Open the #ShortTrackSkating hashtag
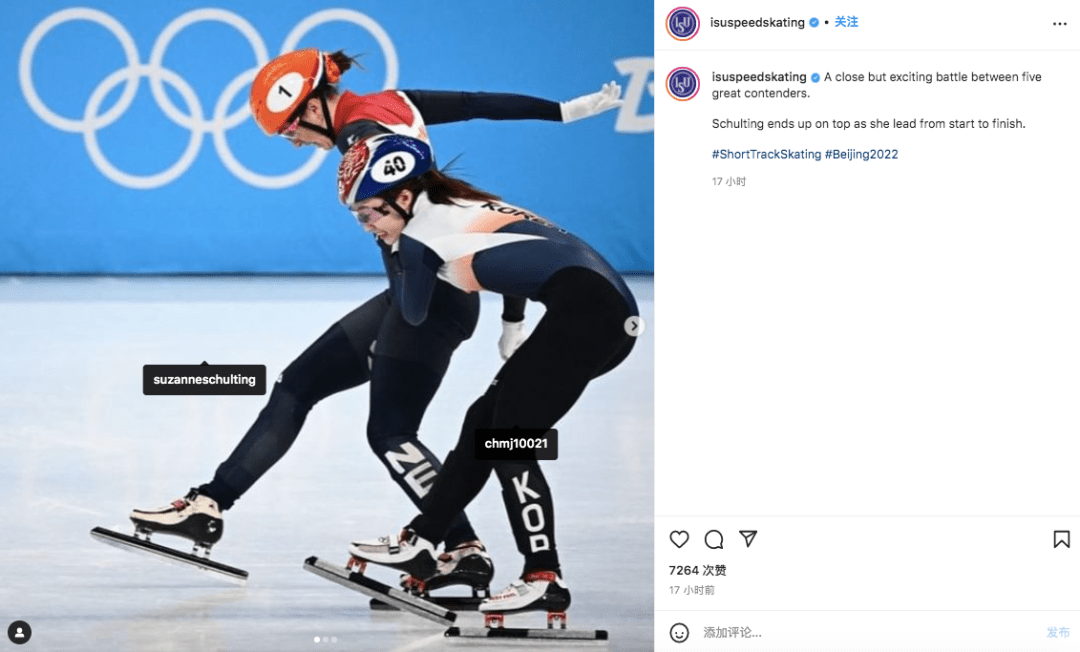 pyautogui.click(x=767, y=154)
